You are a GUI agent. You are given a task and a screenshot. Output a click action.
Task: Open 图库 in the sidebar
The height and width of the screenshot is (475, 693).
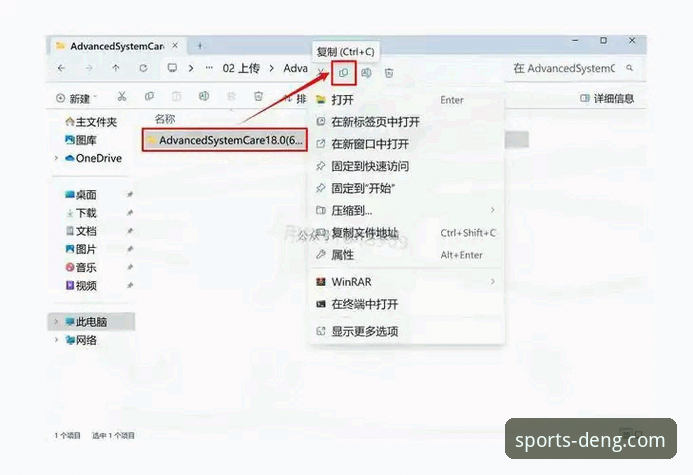[80, 140]
